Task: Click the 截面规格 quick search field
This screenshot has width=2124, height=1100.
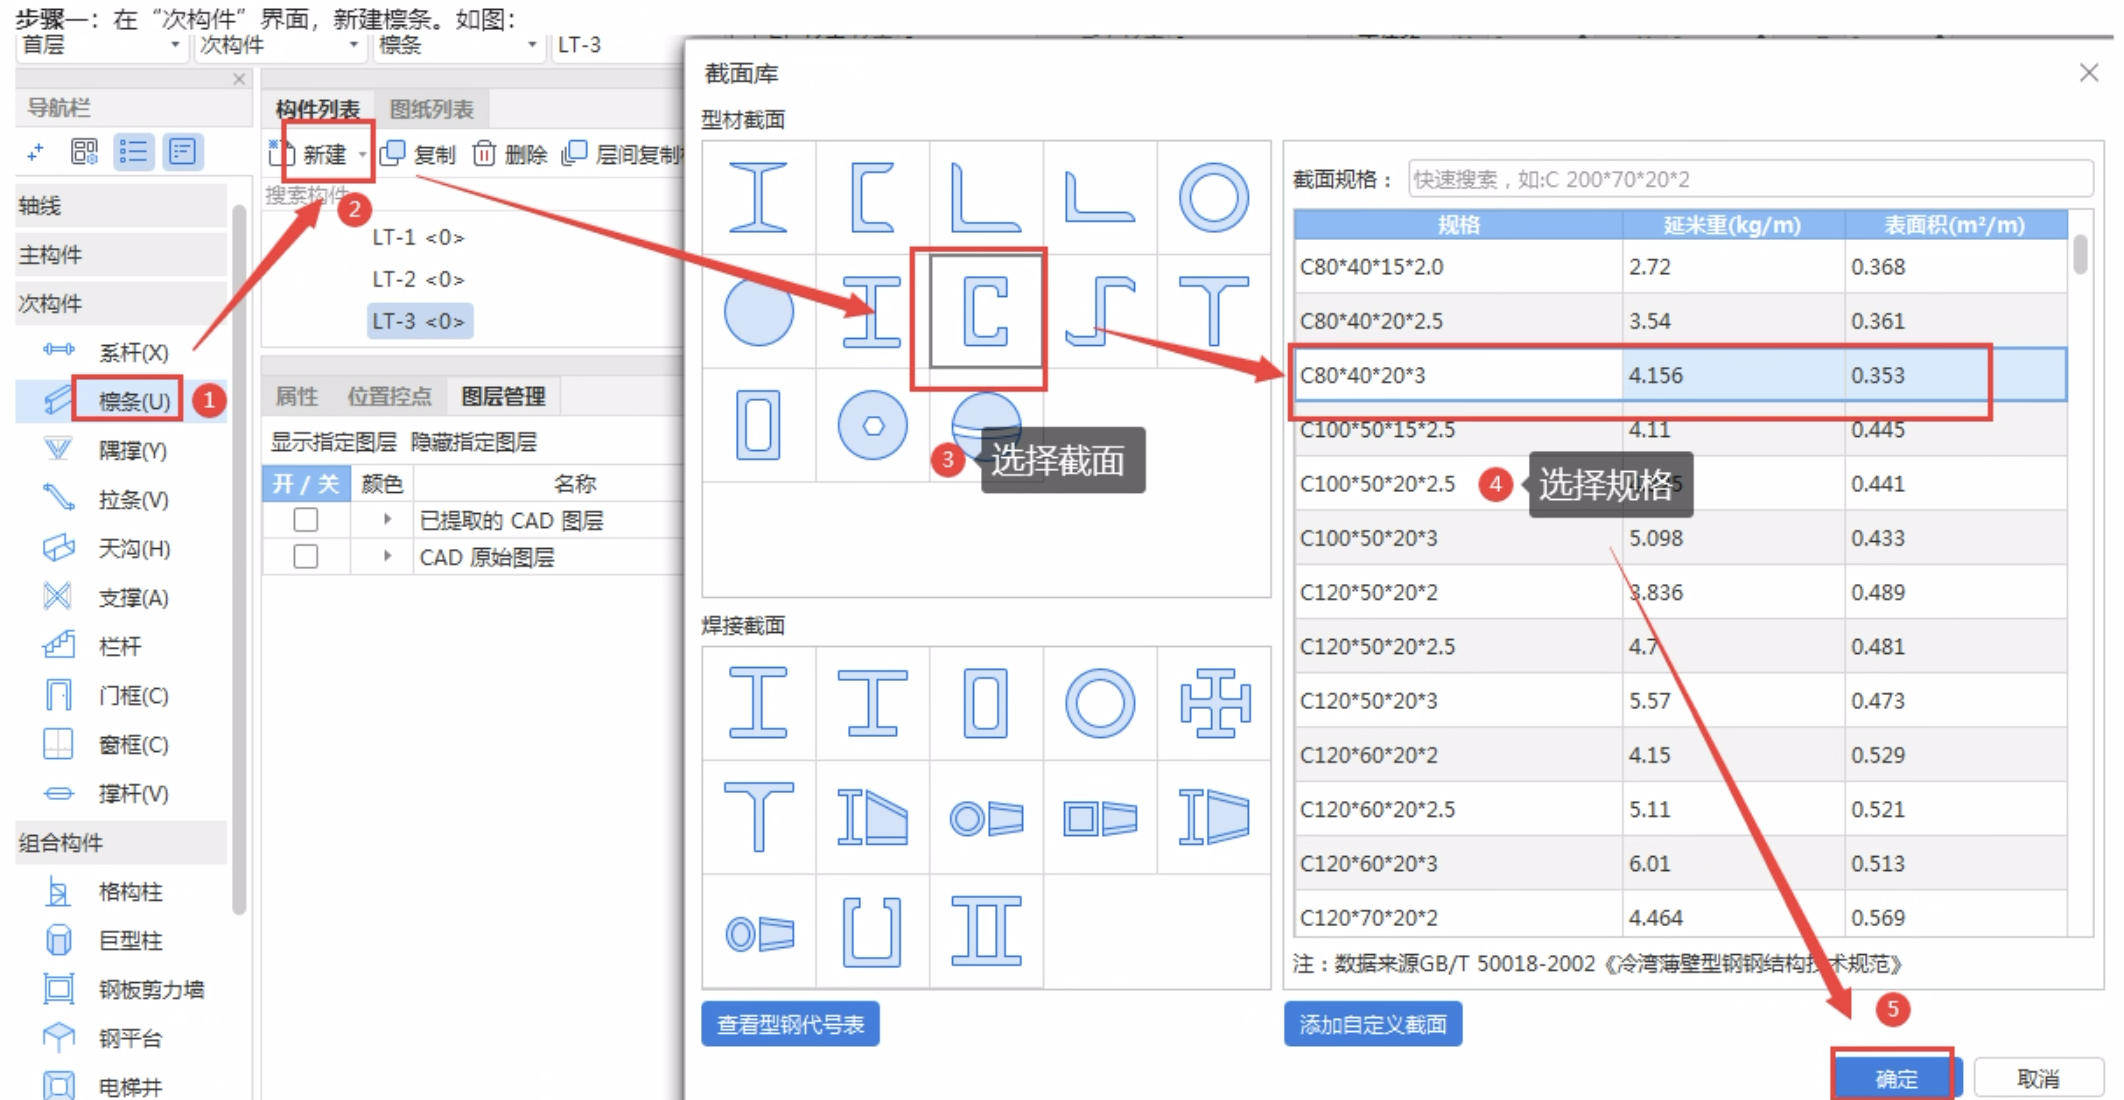Action: 1750,179
